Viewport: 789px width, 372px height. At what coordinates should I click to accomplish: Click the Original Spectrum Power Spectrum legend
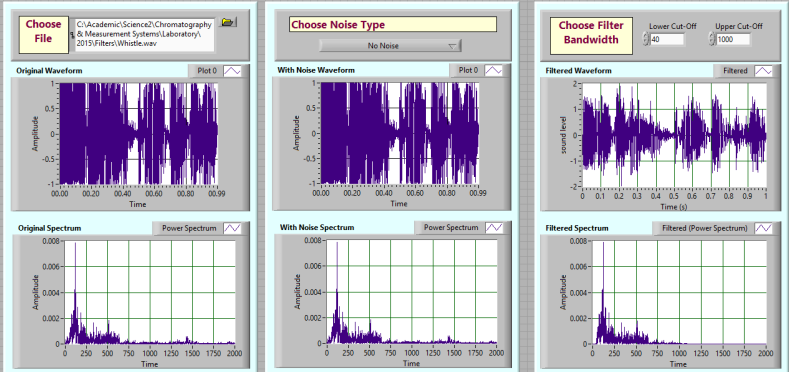tap(189, 228)
